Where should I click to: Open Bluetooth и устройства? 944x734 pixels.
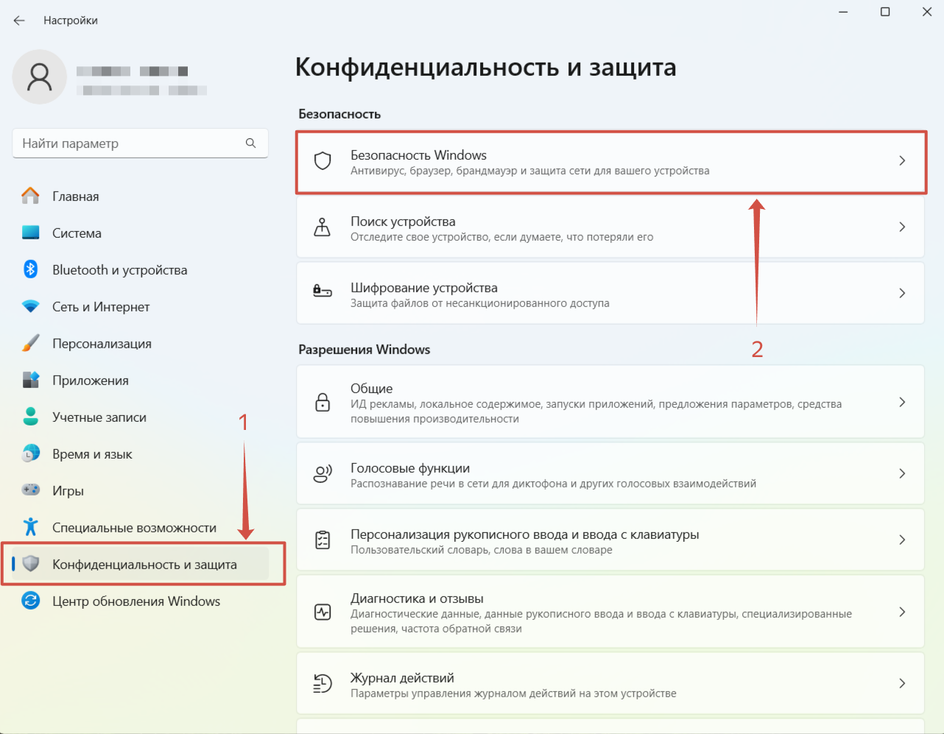(140, 270)
